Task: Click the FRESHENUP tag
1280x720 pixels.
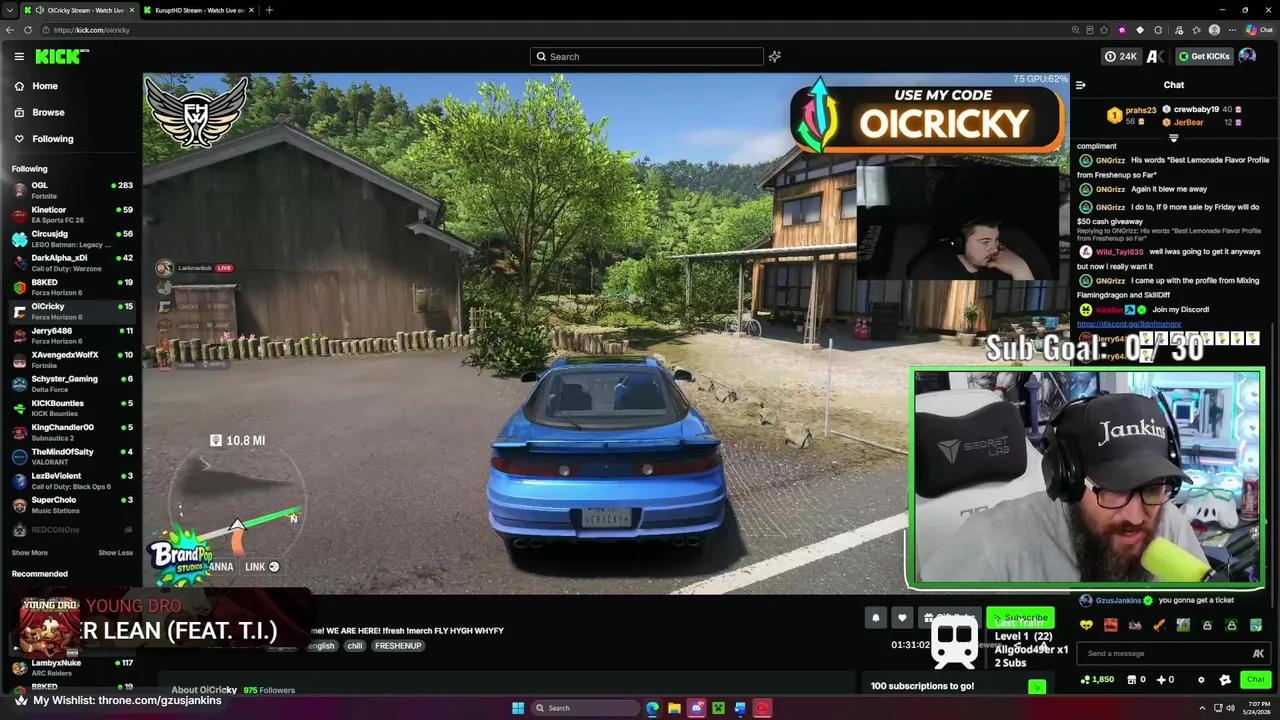Action: coord(398,646)
